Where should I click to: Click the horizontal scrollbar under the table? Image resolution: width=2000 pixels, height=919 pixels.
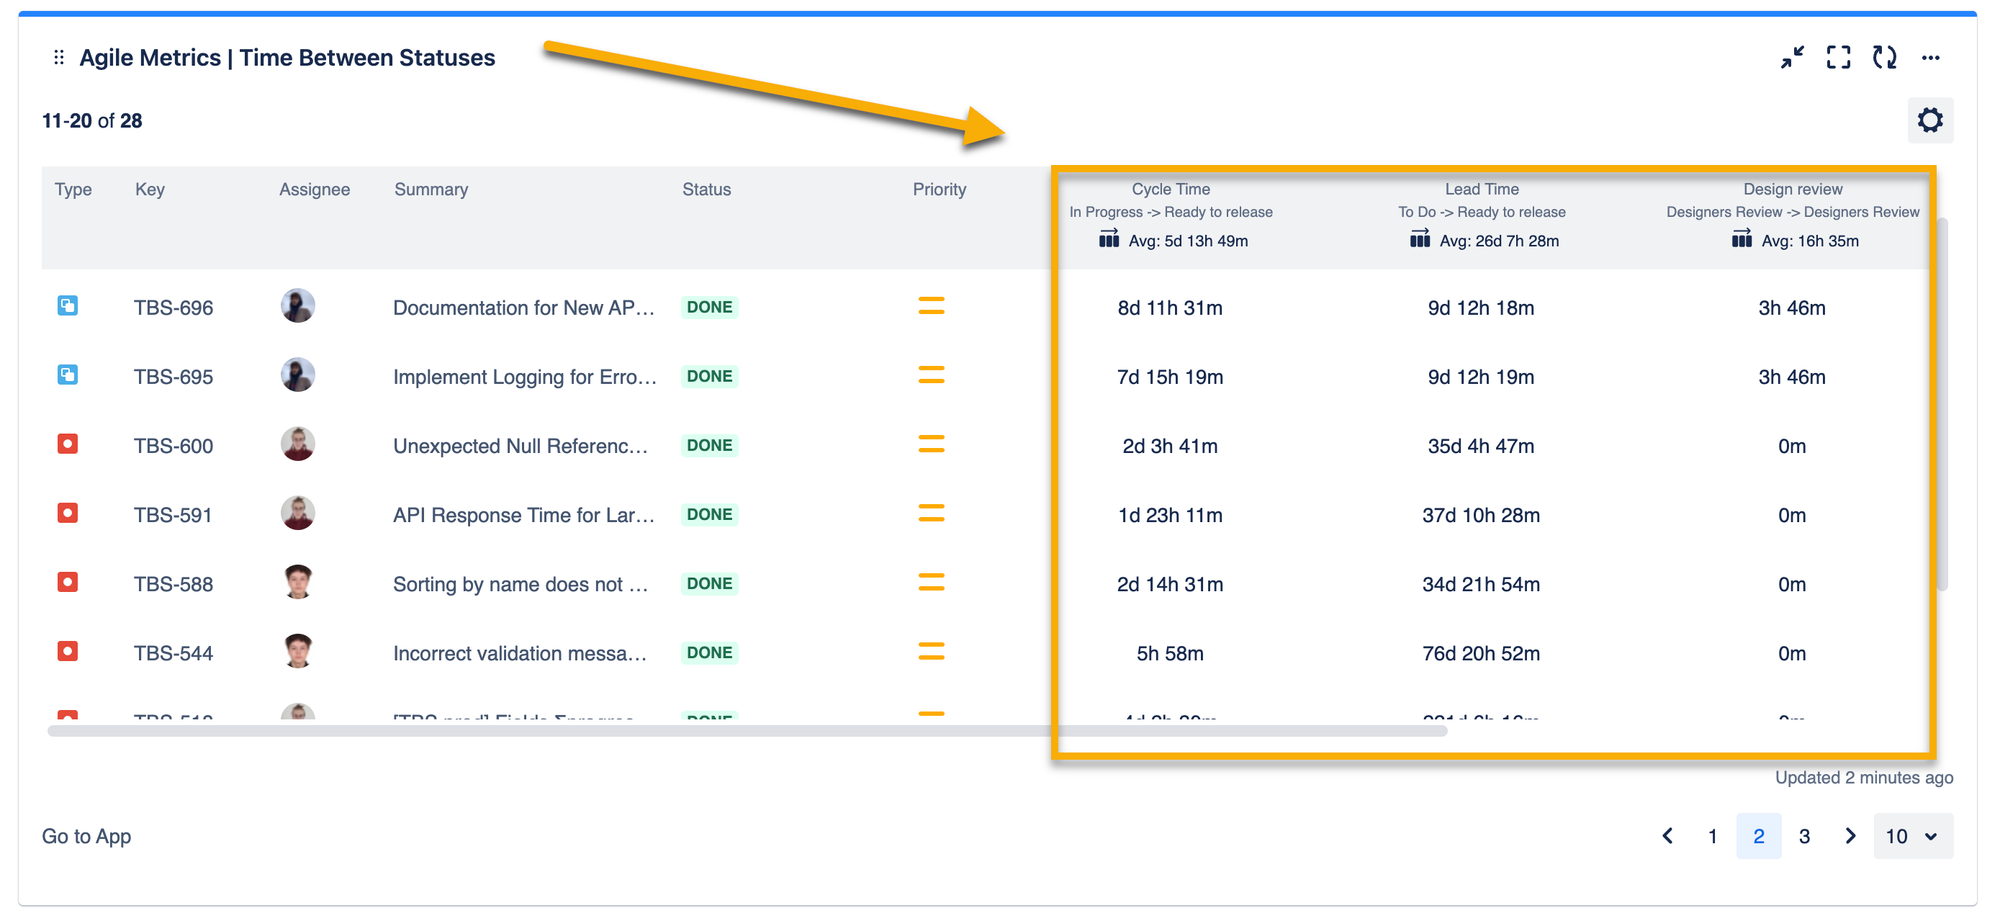747,731
